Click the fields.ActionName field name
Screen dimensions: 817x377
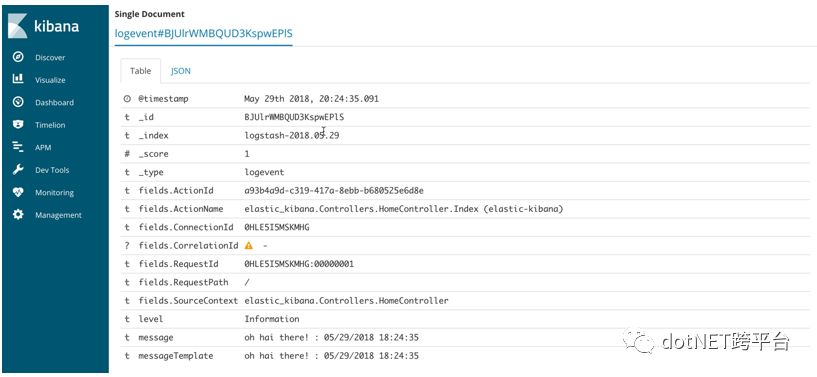click(x=181, y=209)
